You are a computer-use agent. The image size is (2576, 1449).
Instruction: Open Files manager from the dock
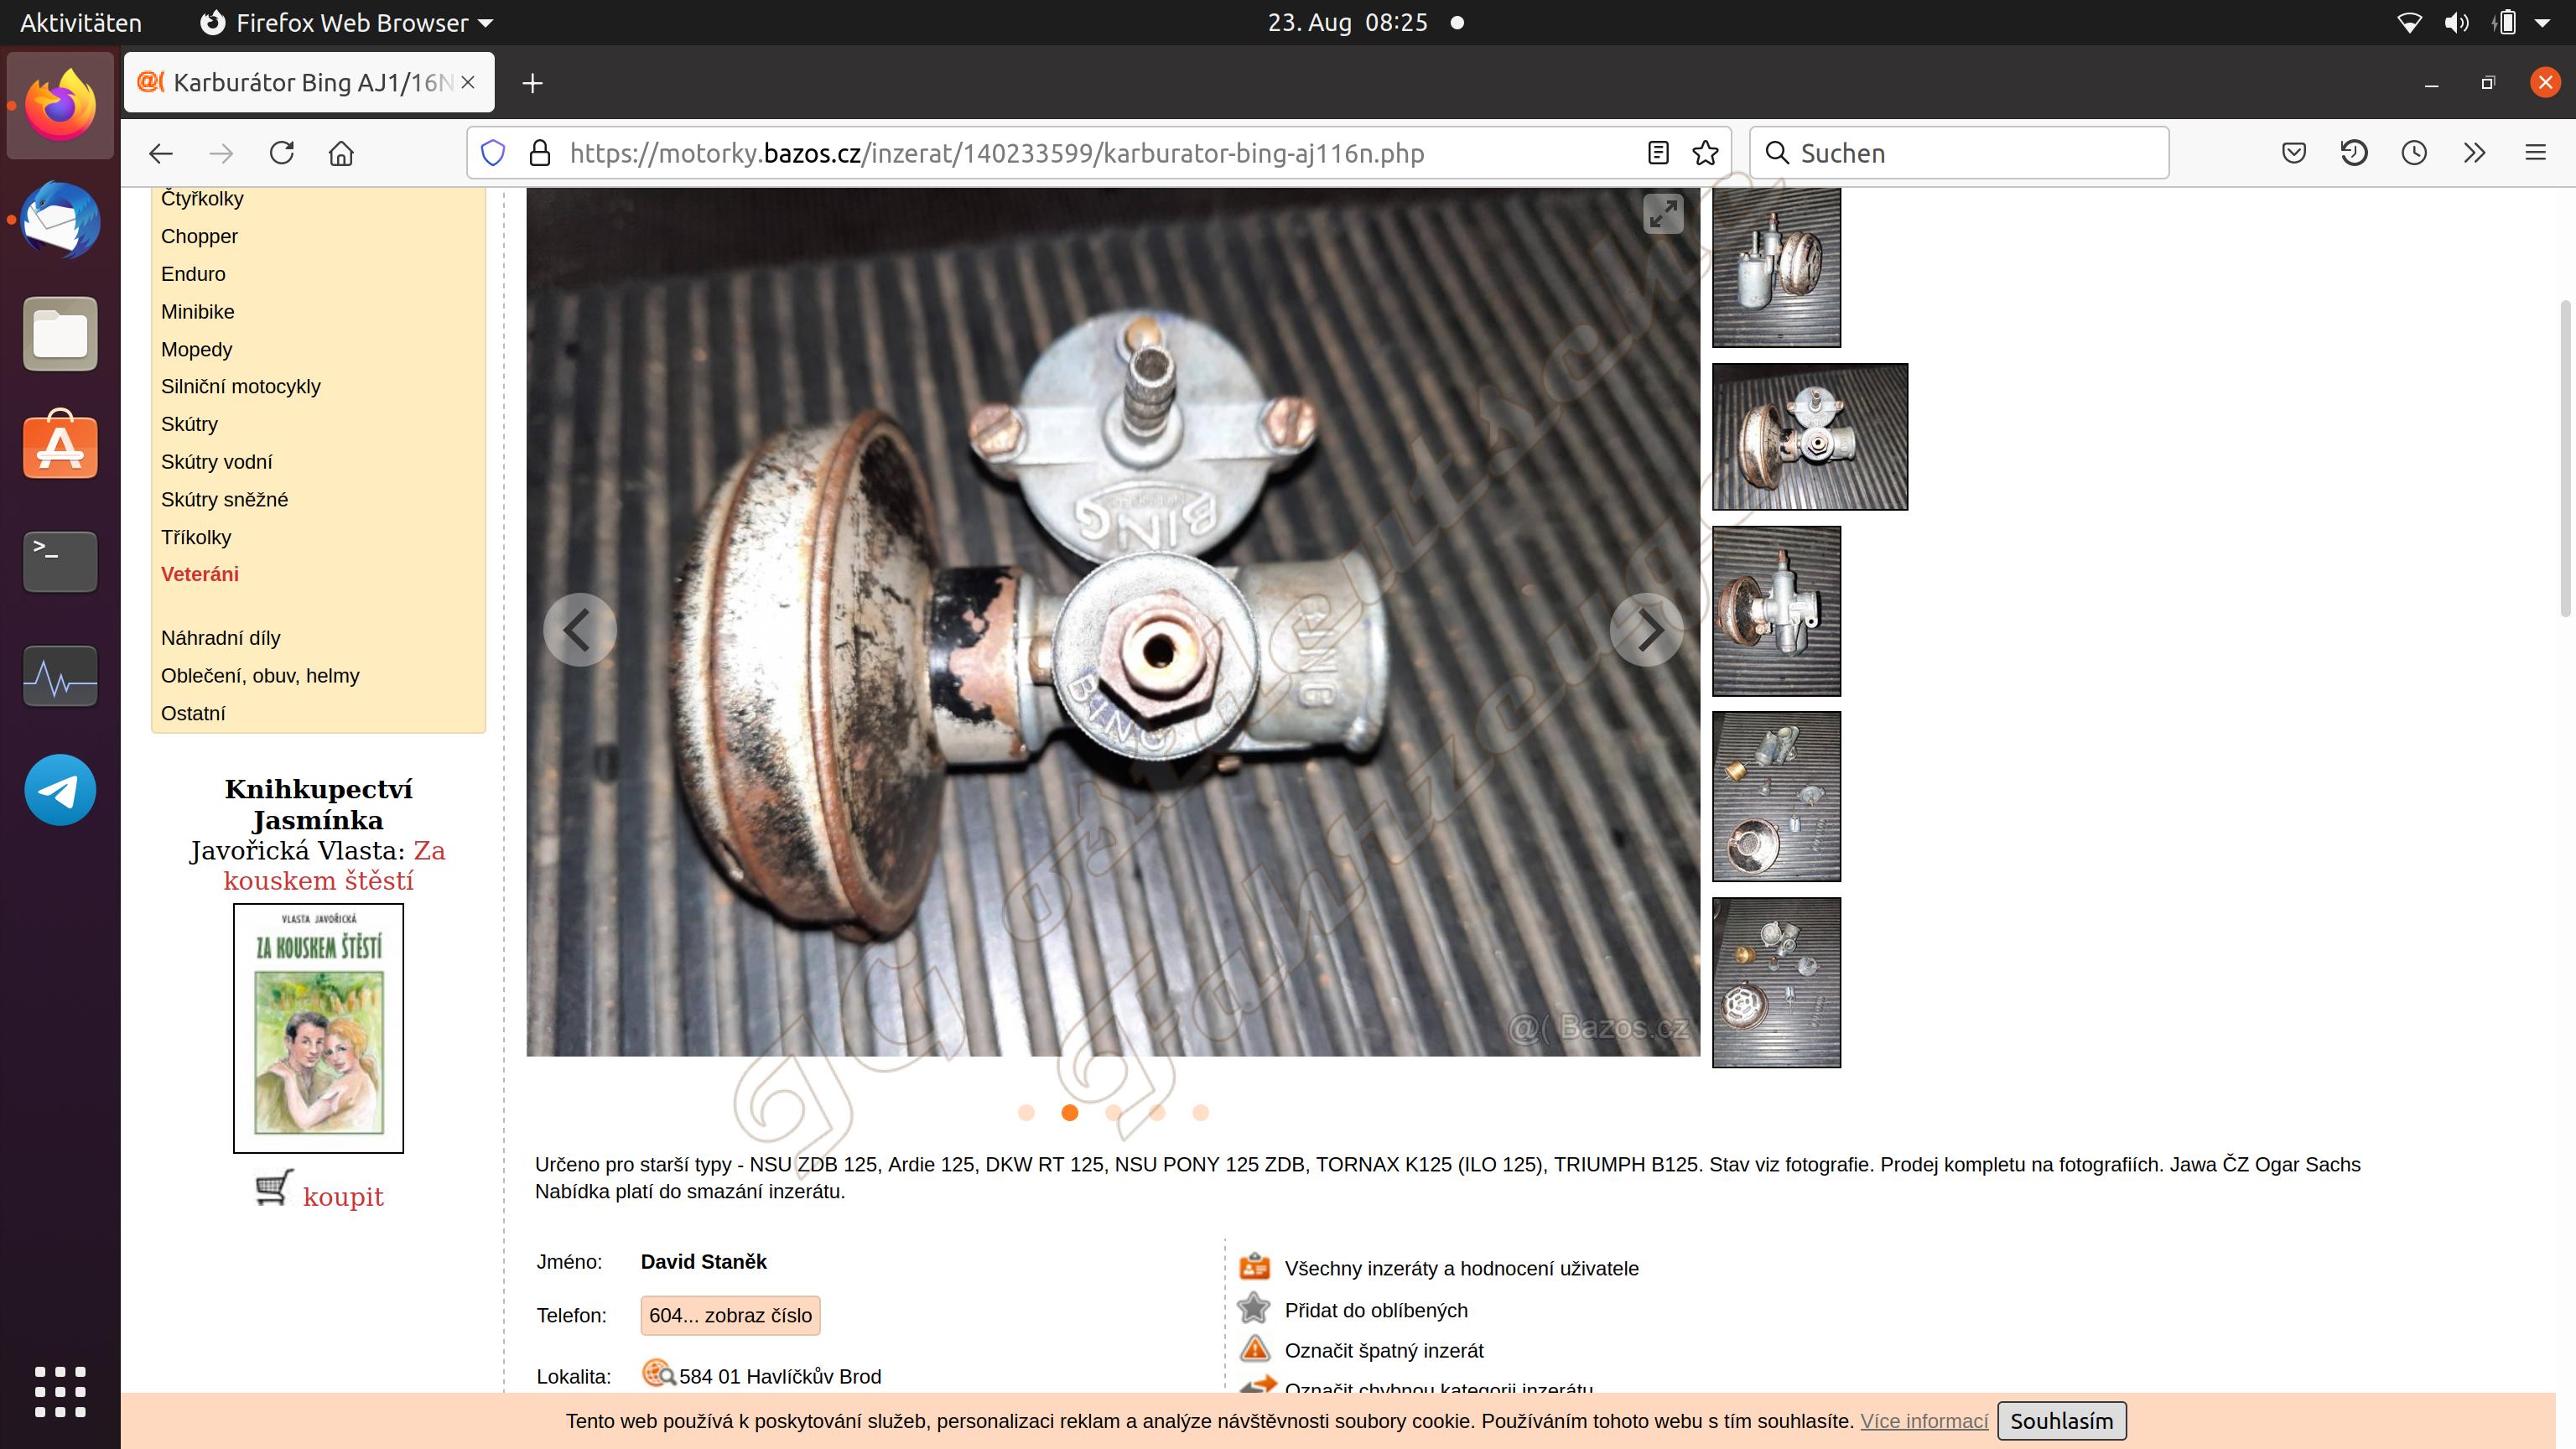point(60,334)
